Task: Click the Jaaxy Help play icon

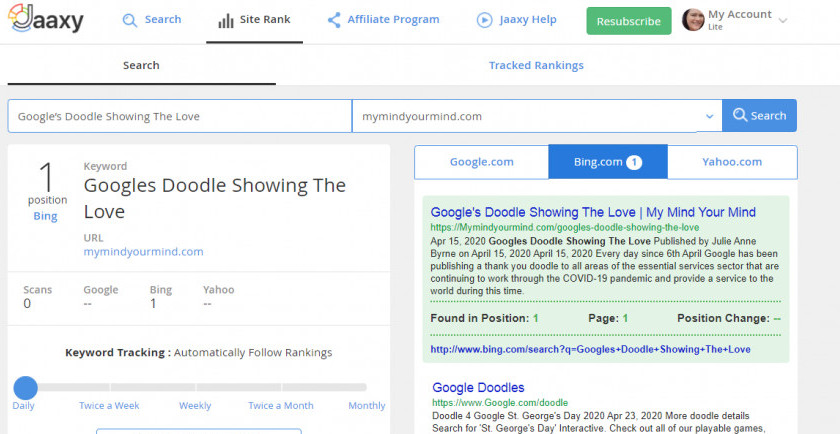Action: pos(484,20)
